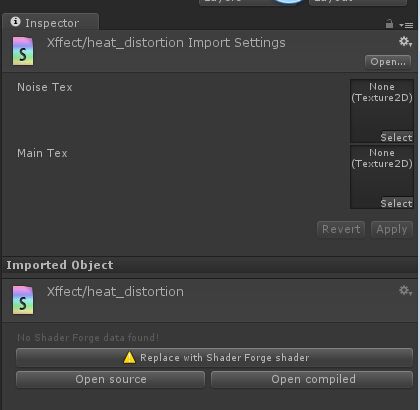Click the yellow warning triangle icon
Viewport: 420px width, 410px height.
point(129,358)
